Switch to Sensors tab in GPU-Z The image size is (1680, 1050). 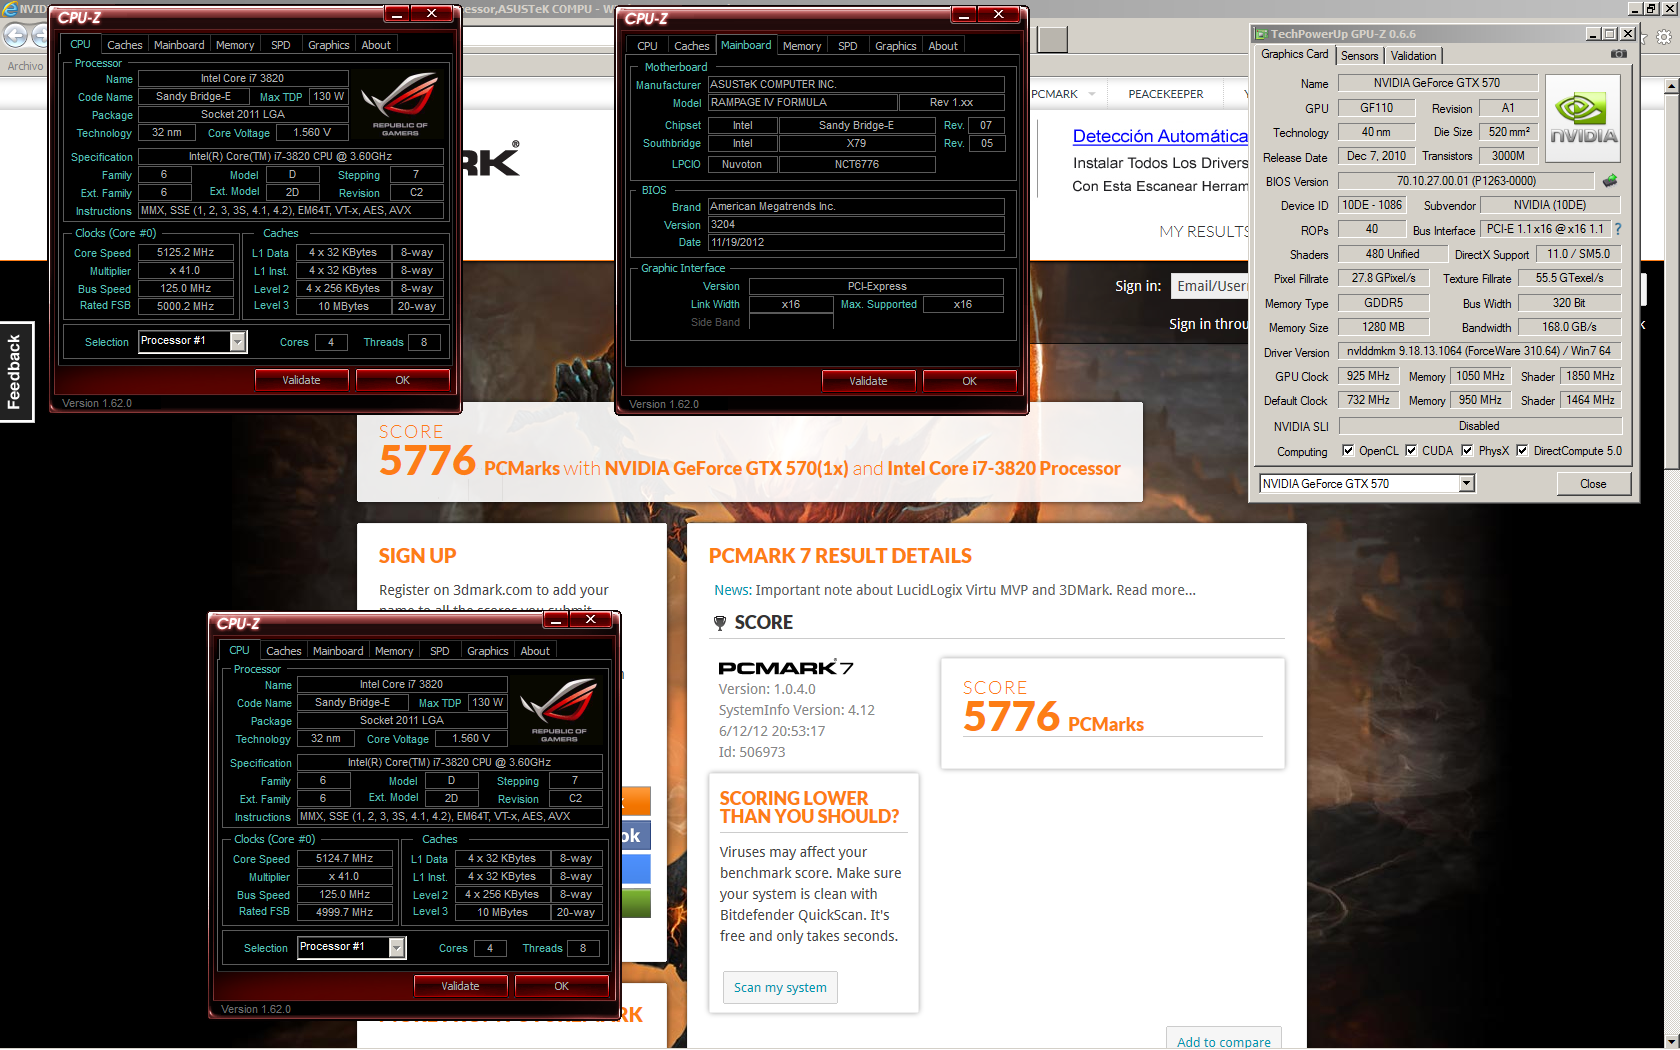click(1359, 56)
